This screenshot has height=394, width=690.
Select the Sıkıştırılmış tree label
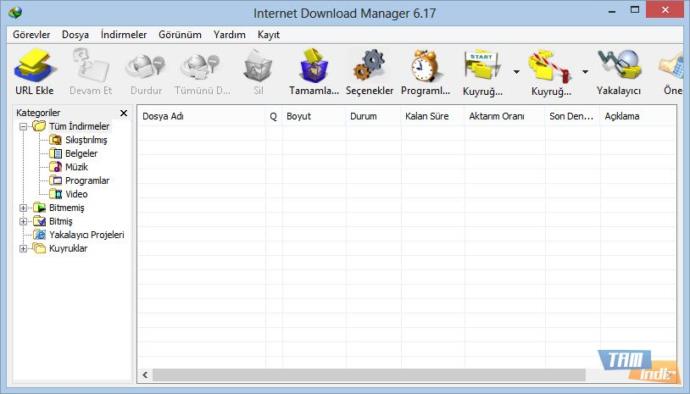click(86, 140)
